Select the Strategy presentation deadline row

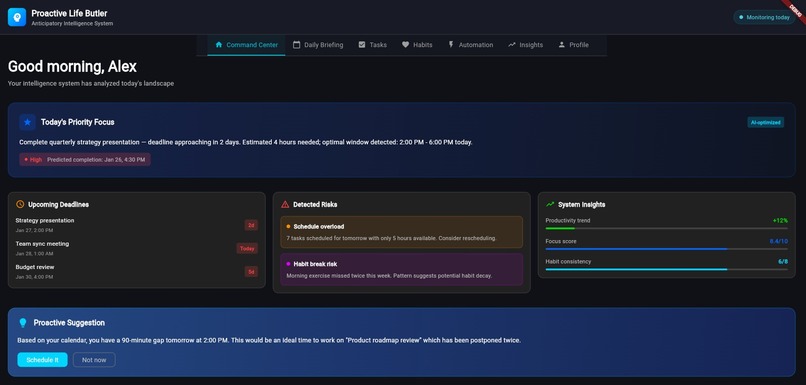(x=136, y=225)
